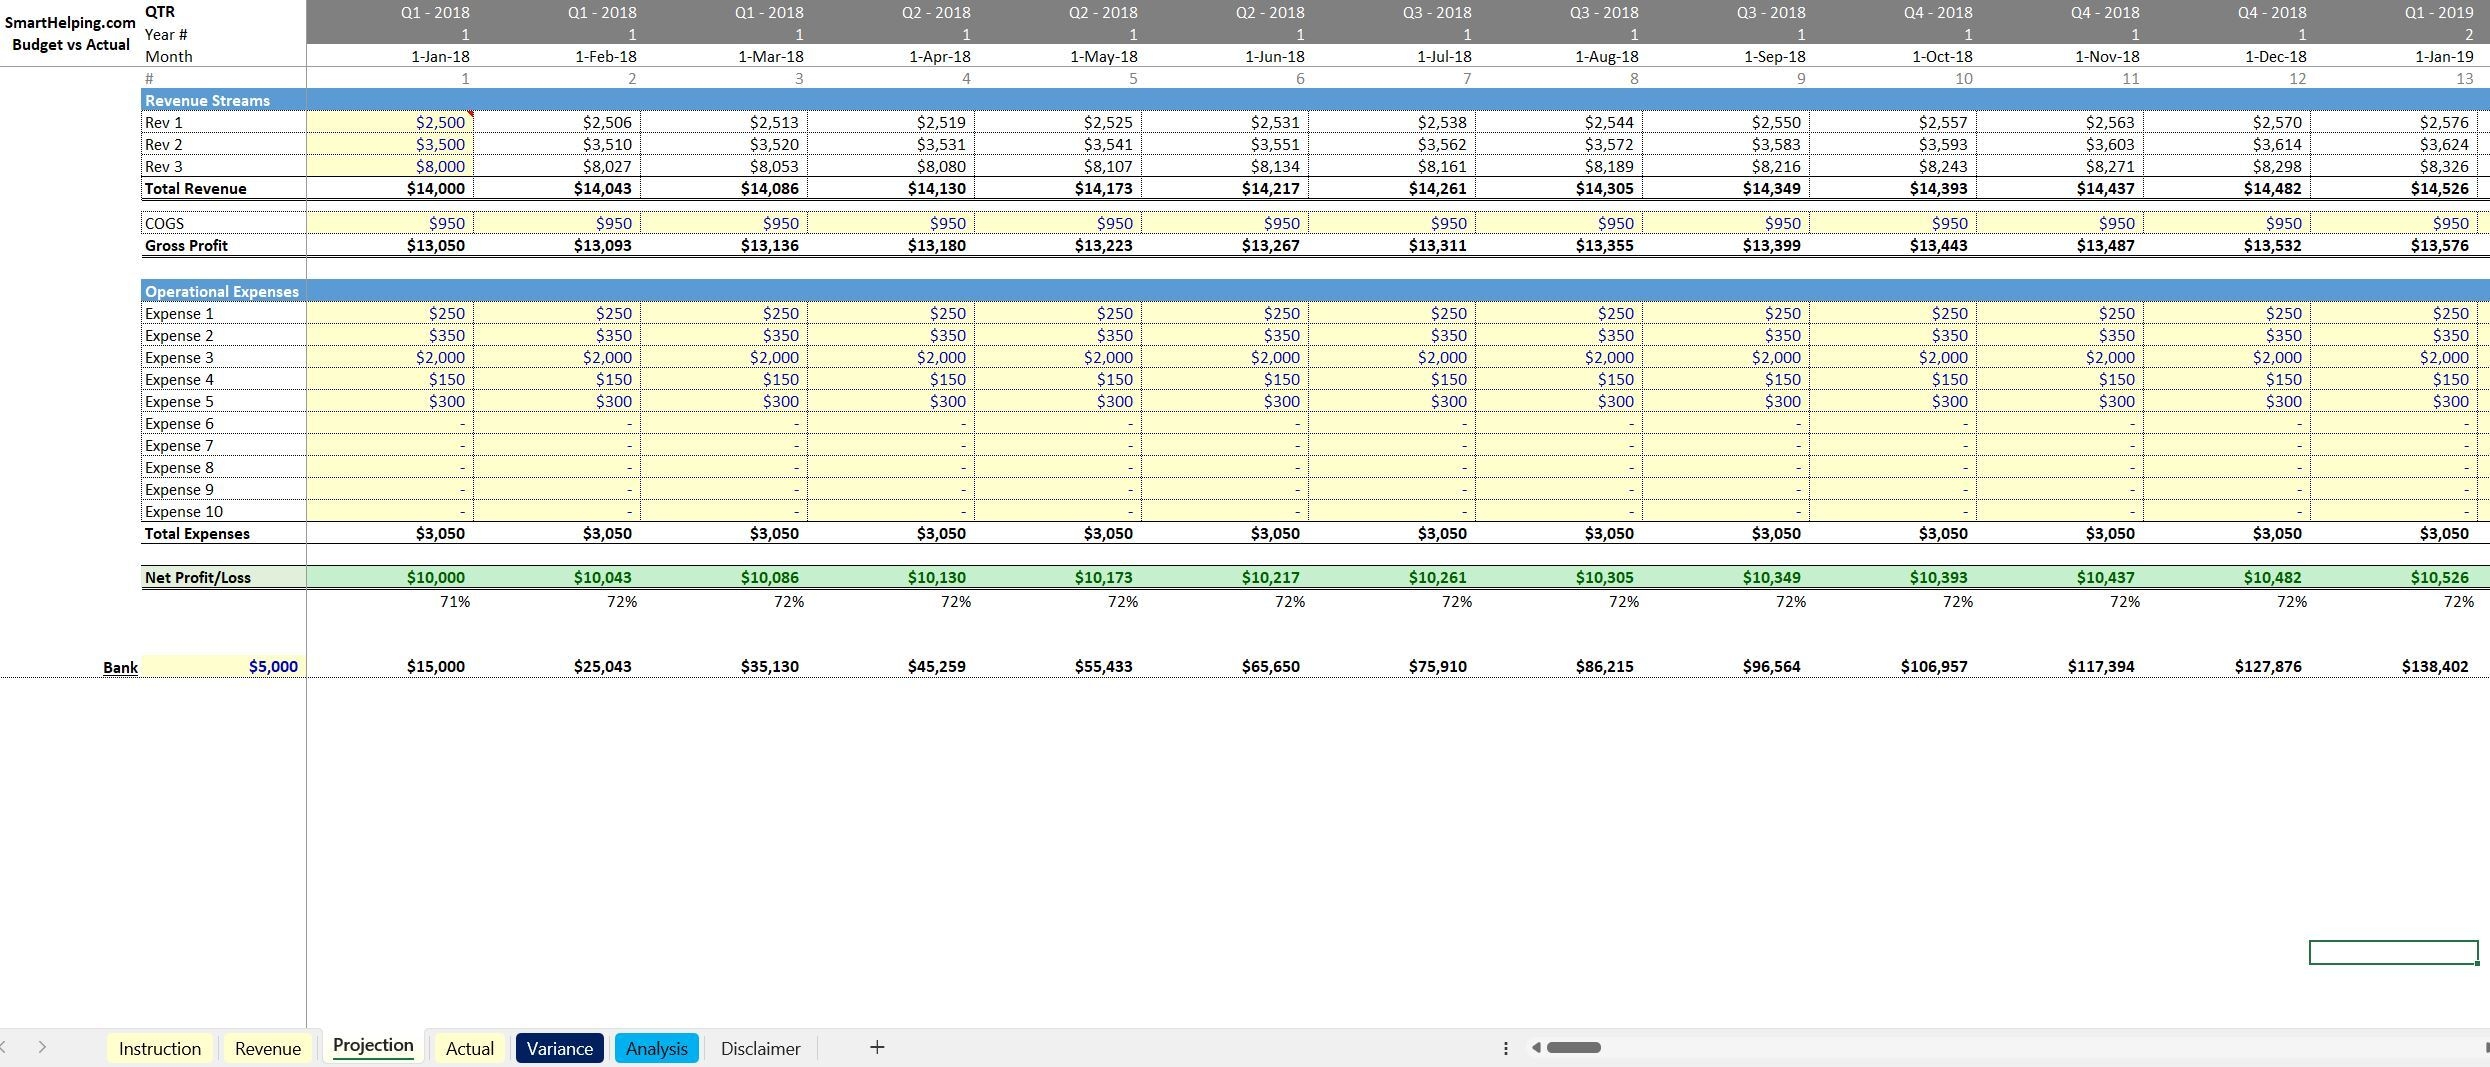Click the previous sheet navigation arrow

coord(5,1047)
